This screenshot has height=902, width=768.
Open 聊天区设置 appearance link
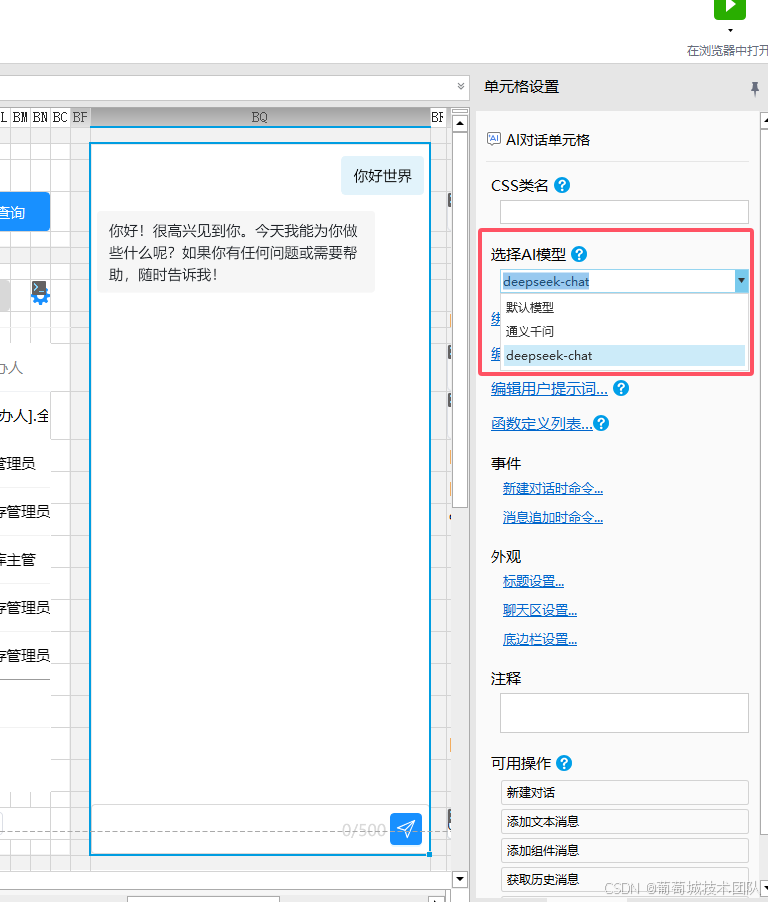pos(540,610)
